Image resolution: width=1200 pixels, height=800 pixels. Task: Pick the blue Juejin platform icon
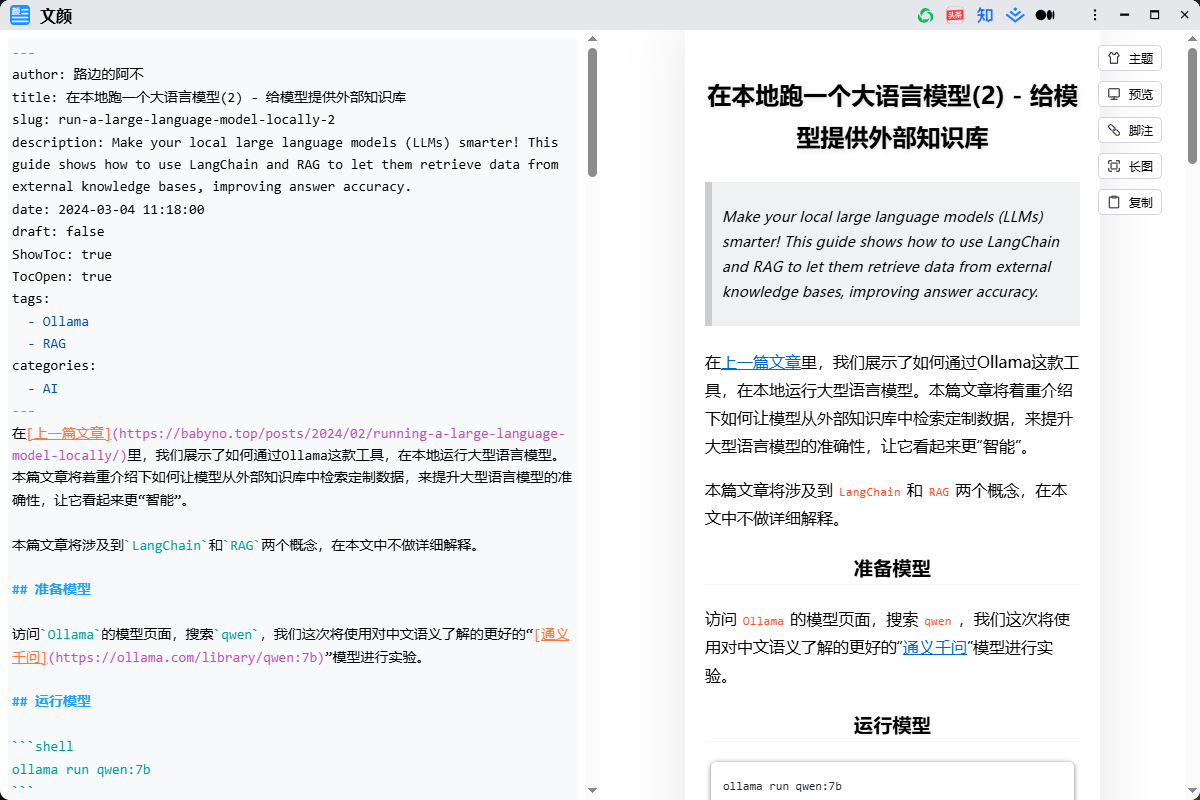[x=1015, y=15]
